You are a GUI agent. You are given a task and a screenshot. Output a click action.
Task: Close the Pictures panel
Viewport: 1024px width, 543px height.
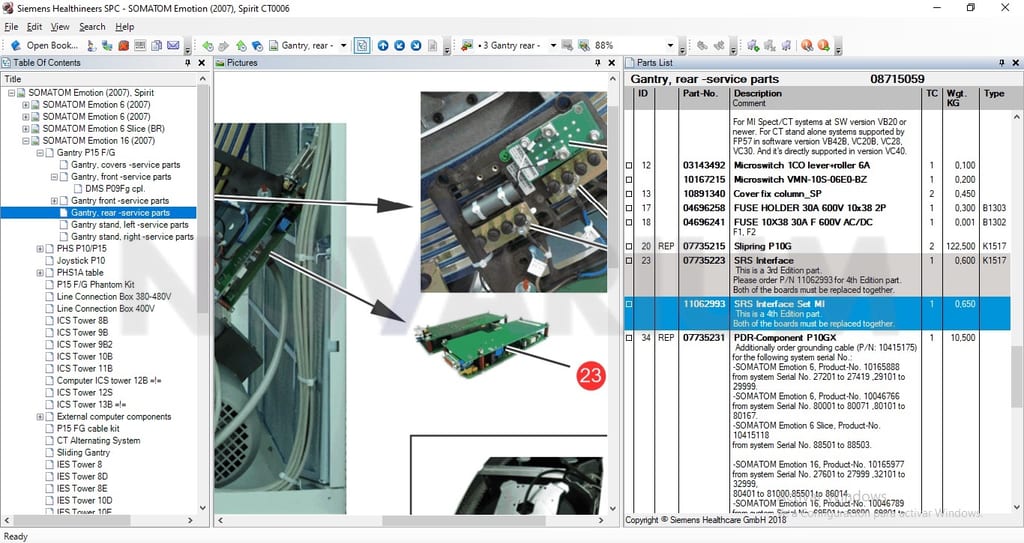(x=611, y=63)
